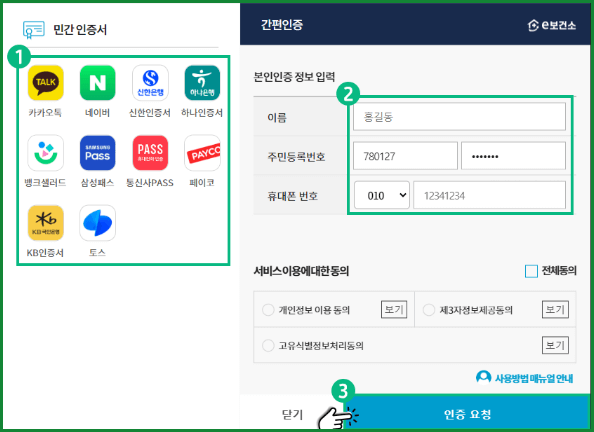The width and height of the screenshot is (594, 432).
Task: Click the phone number field 12341234
Action: point(489,195)
